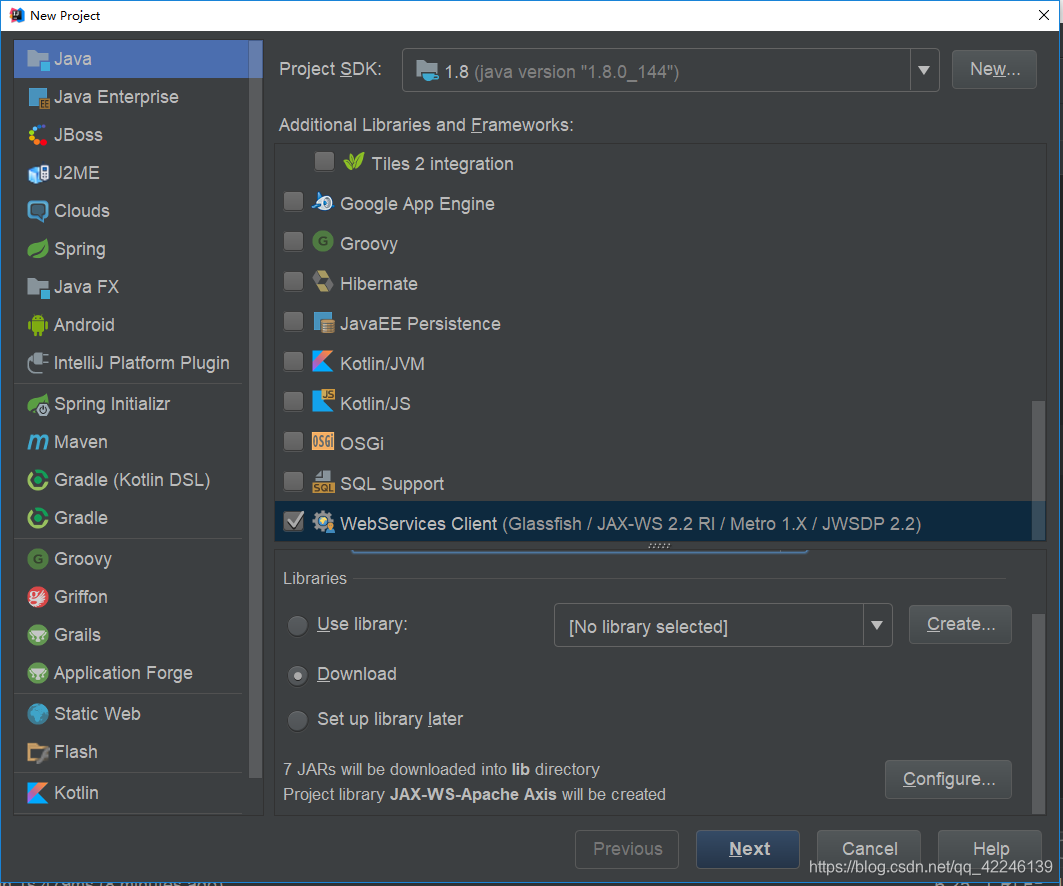The height and width of the screenshot is (886, 1063).
Task: Uncheck the WebServices Client checkbox
Action: (294, 521)
